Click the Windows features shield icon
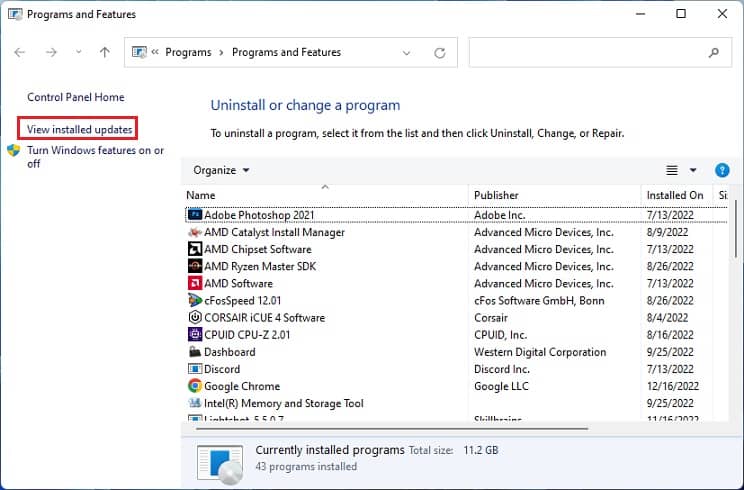This screenshot has height=490, width=744. (x=14, y=151)
